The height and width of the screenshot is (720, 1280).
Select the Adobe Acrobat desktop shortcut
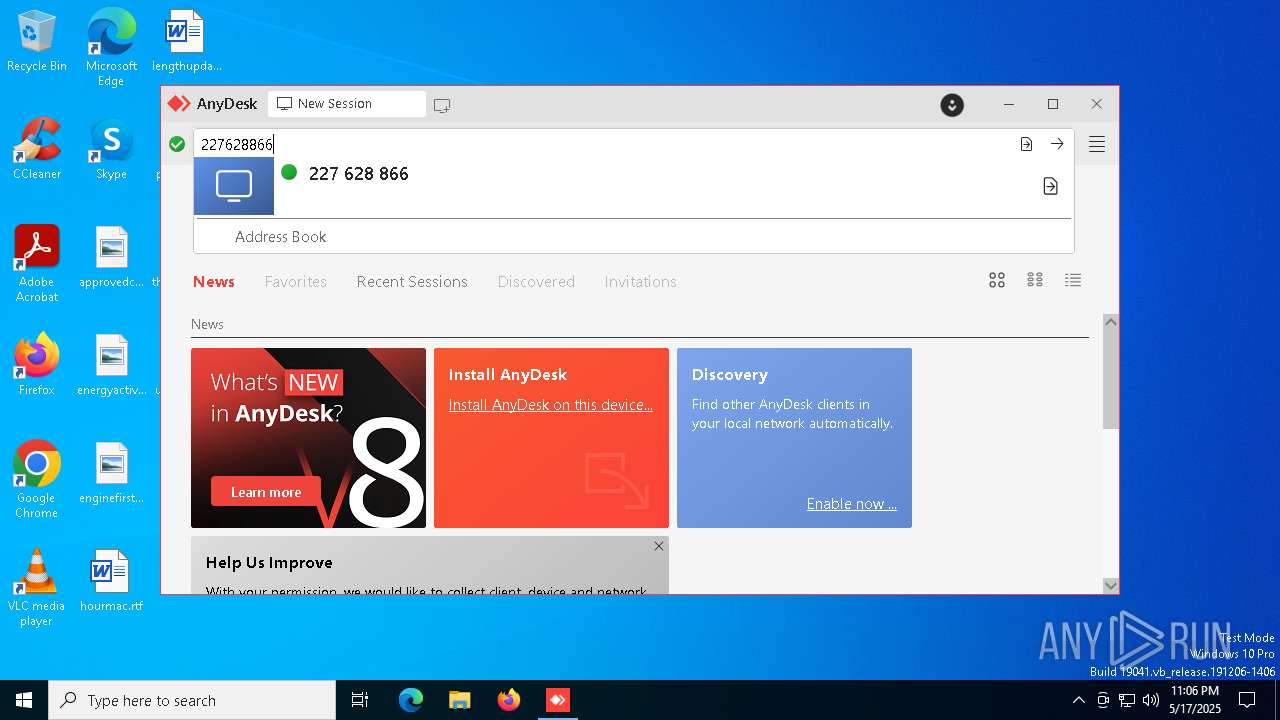coord(37,264)
